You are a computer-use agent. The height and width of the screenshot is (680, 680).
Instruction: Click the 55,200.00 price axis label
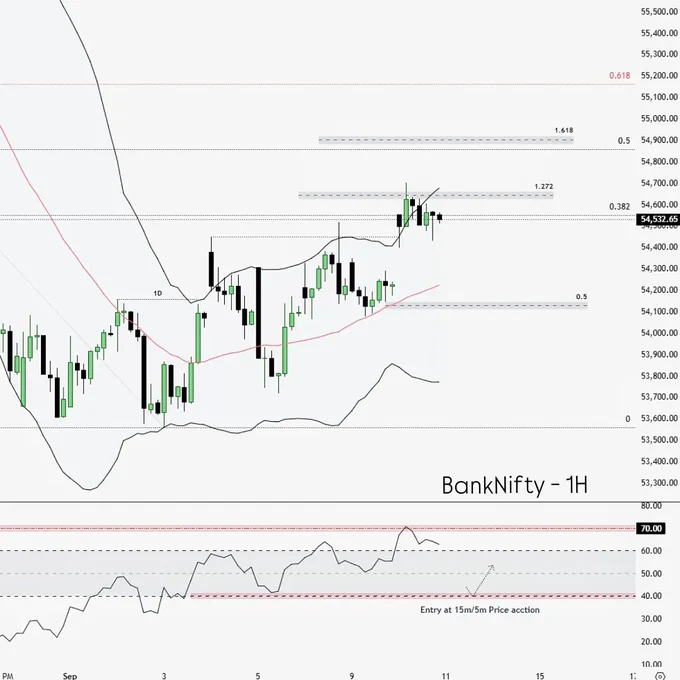[x=659, y=75]
